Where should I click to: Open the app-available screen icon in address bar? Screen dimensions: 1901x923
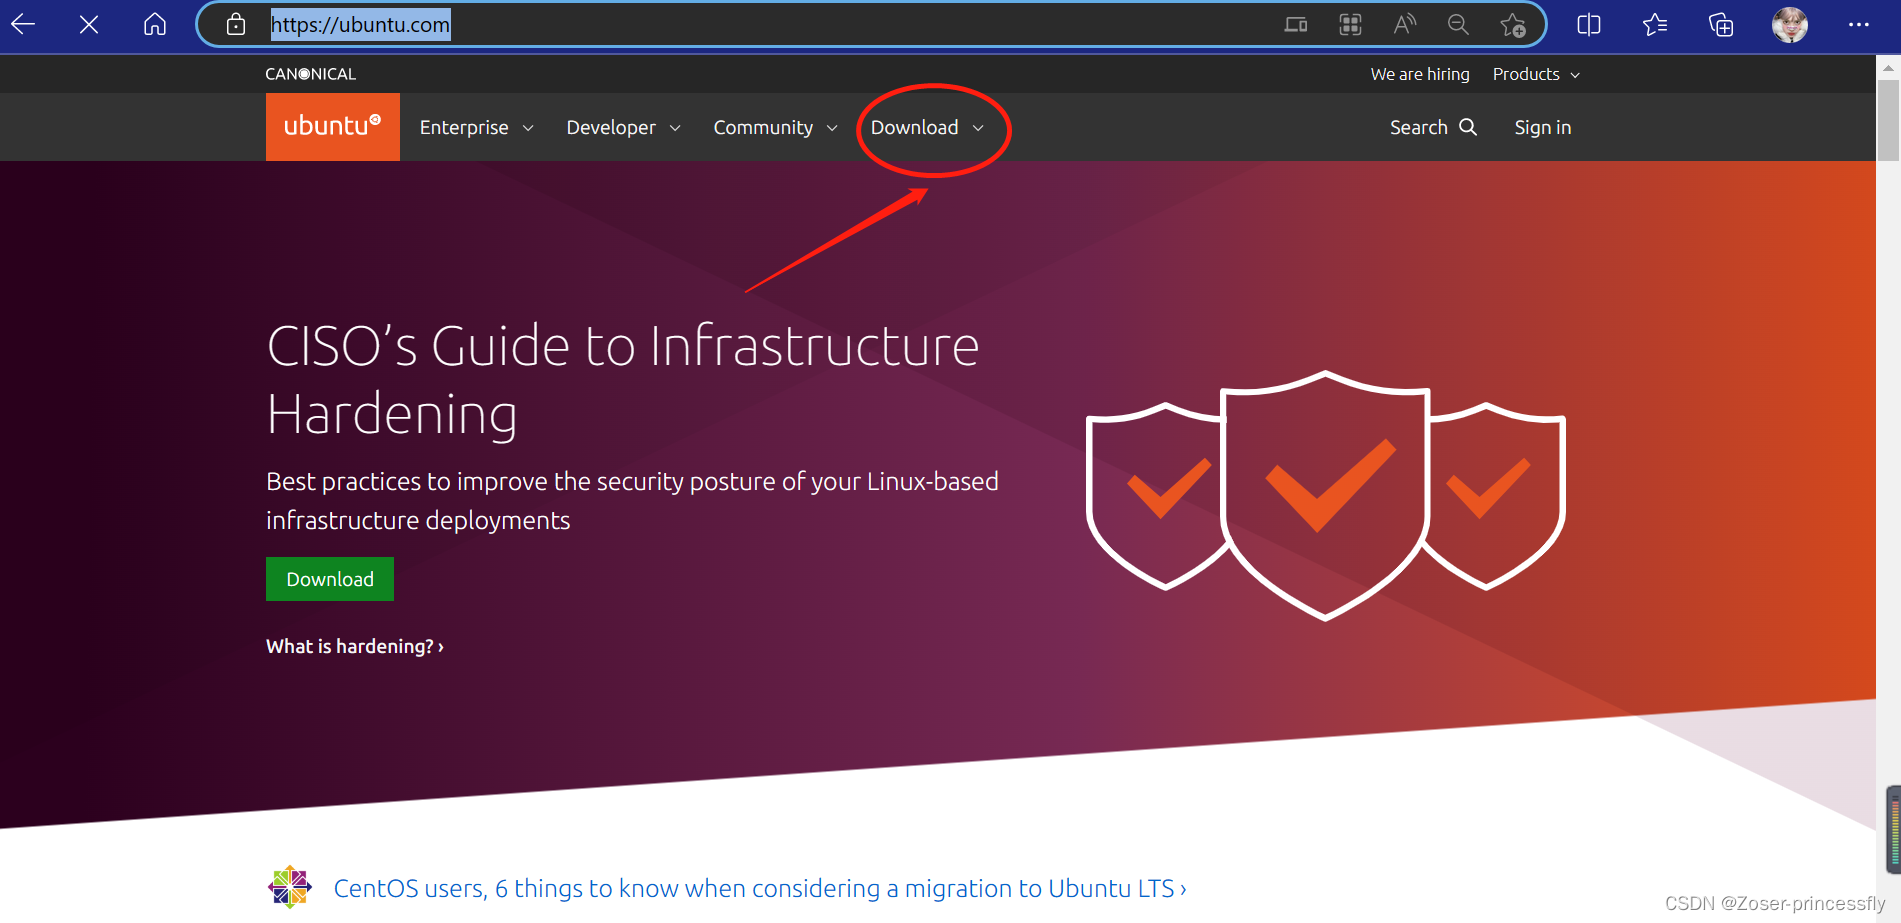1296,25
